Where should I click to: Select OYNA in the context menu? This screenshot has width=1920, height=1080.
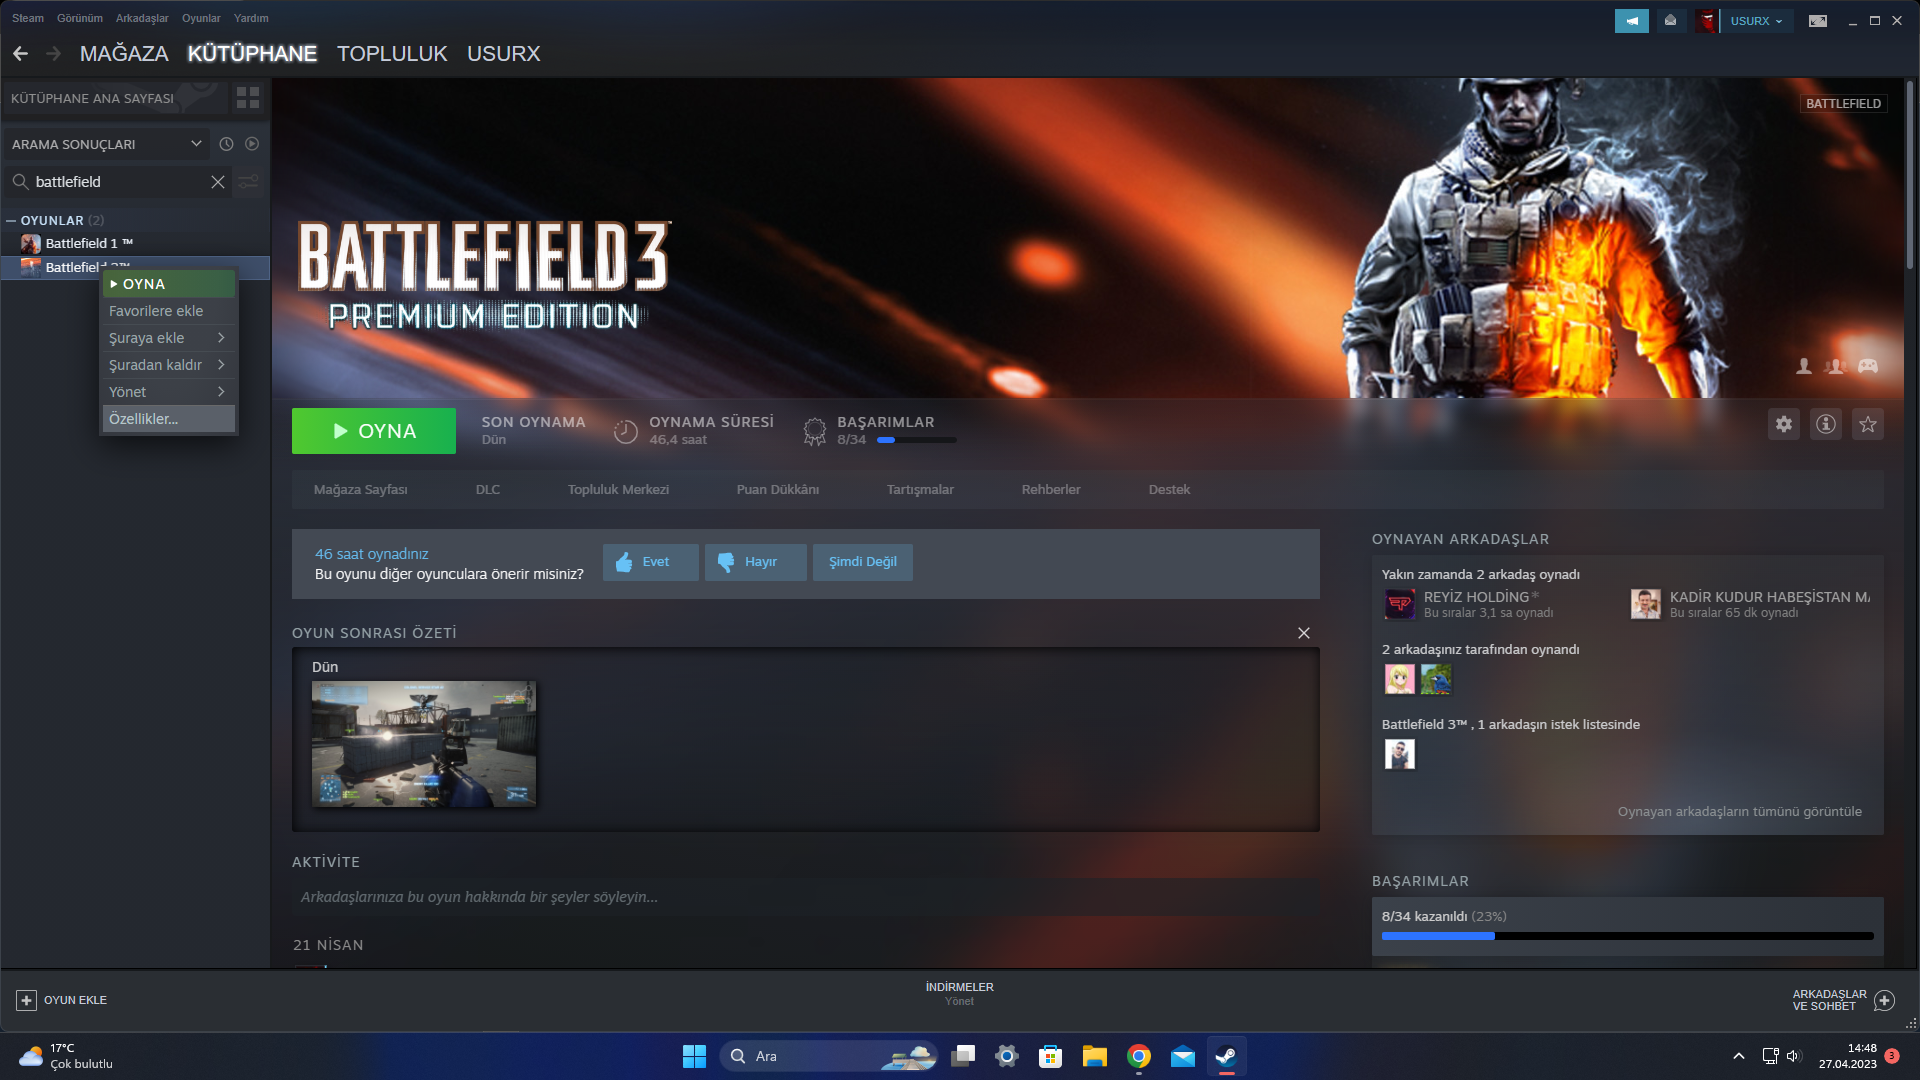pos(169,284)
